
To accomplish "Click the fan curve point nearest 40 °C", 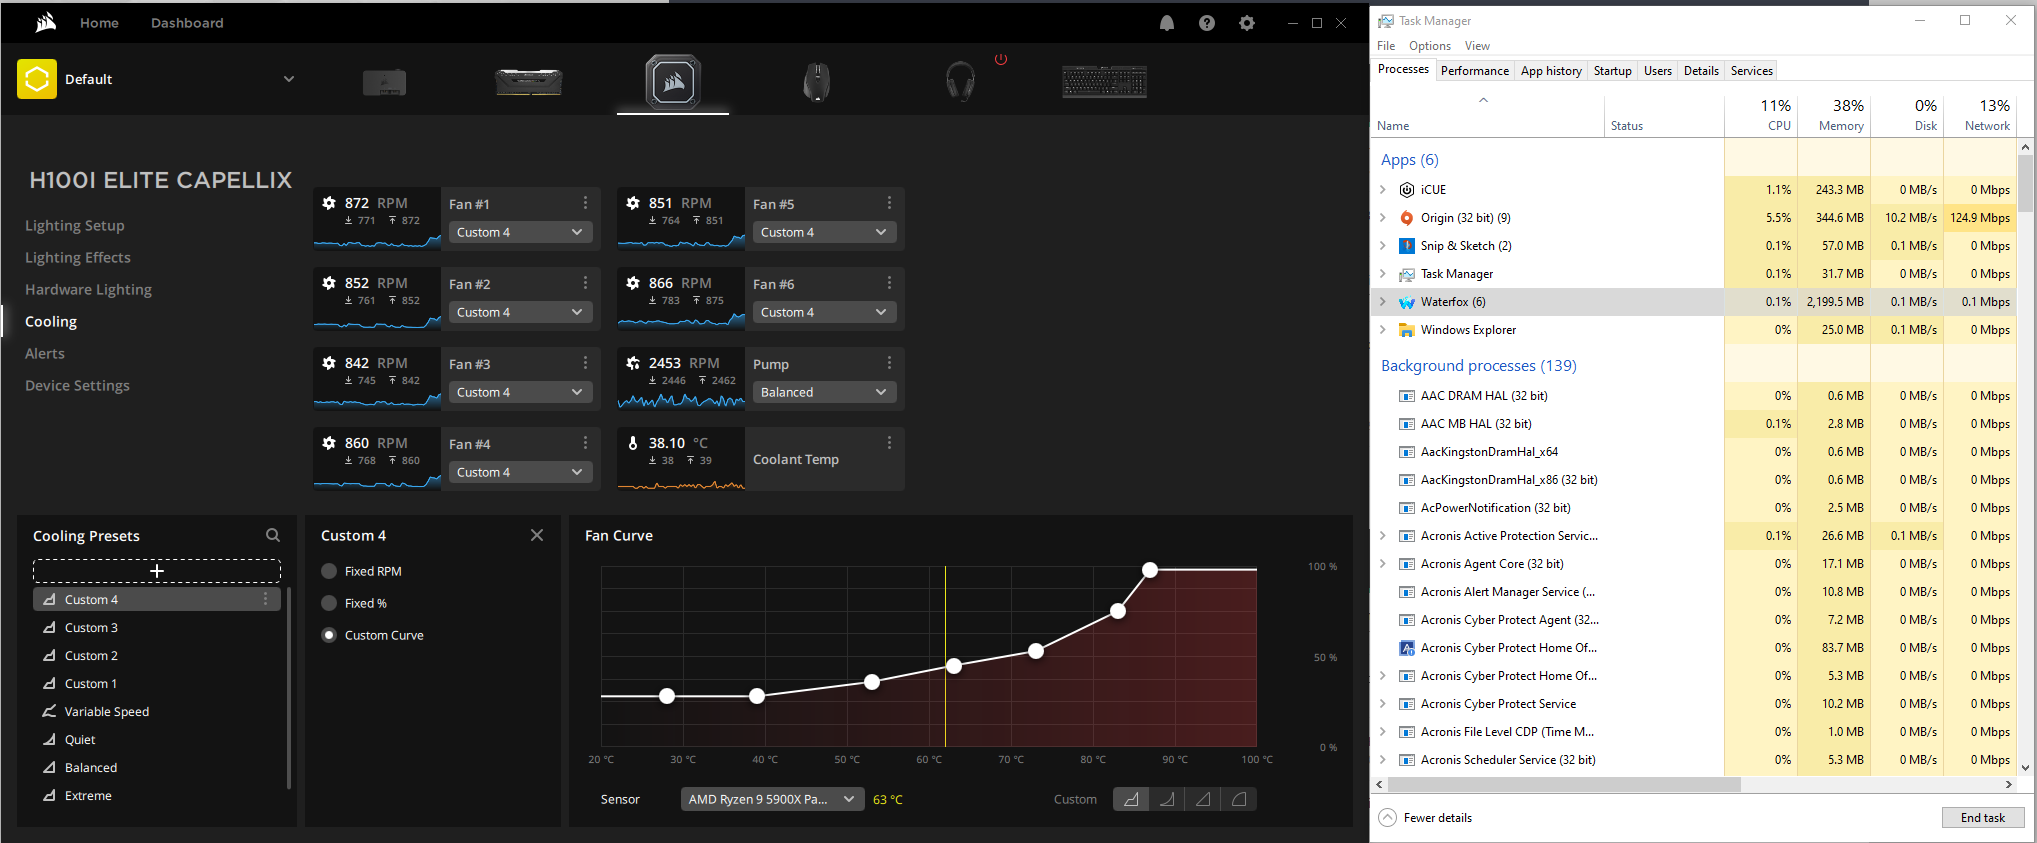I will (757, 696).
